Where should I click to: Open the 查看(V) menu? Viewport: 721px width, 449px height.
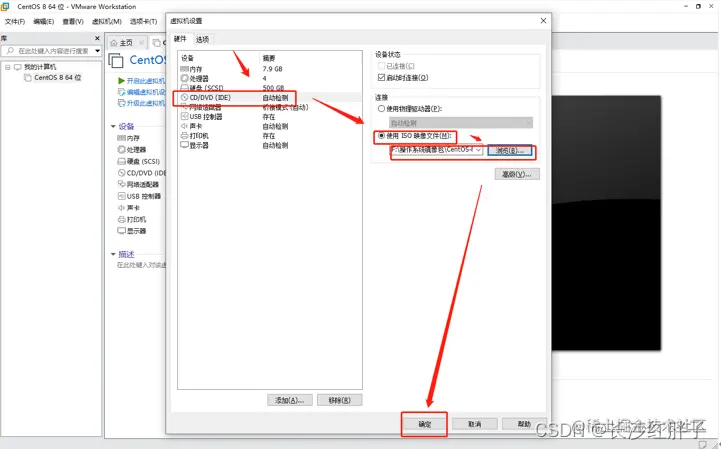[73, 22]
